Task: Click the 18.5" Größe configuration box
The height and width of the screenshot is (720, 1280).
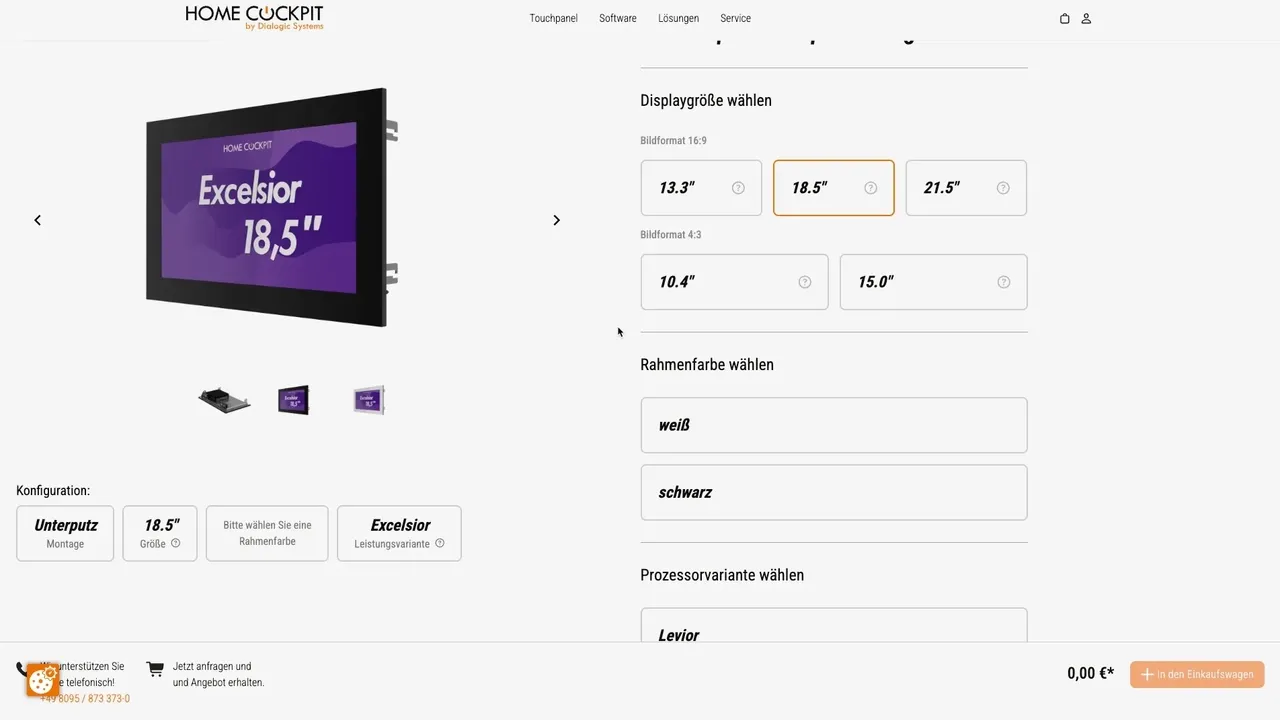Action: 160,533
